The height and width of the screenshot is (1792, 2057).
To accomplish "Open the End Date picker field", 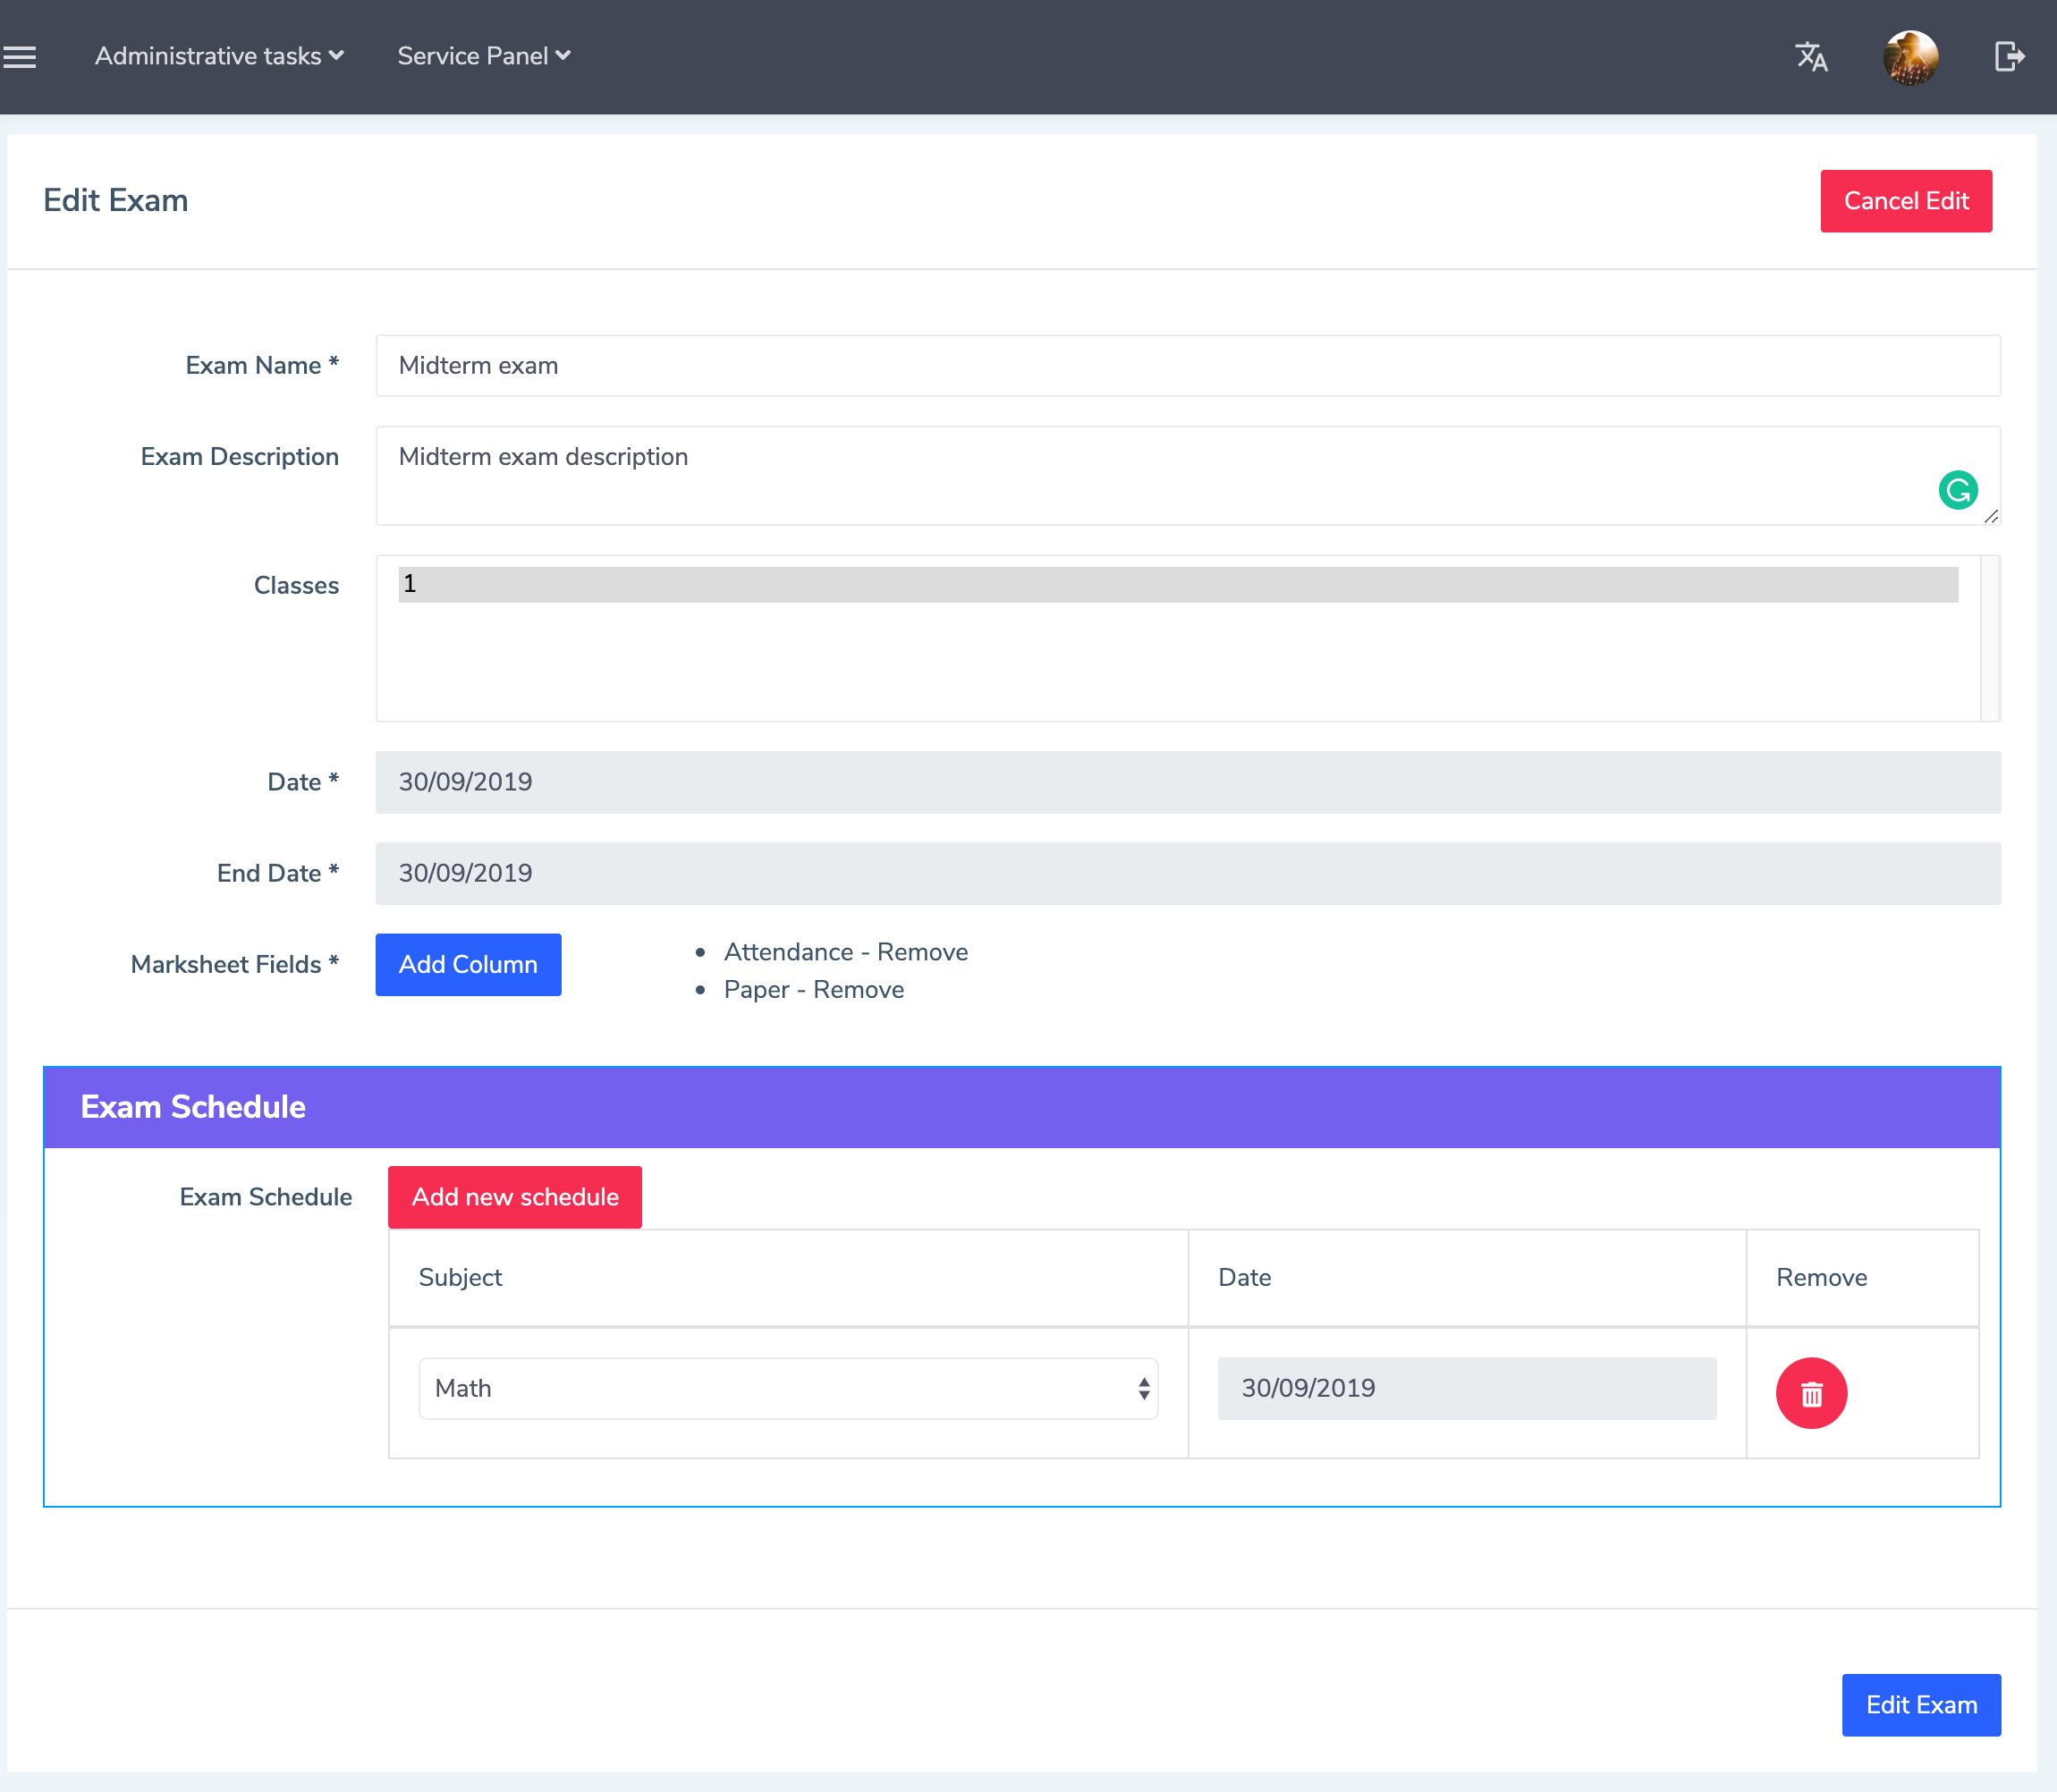I will (x=1188, y=873).
